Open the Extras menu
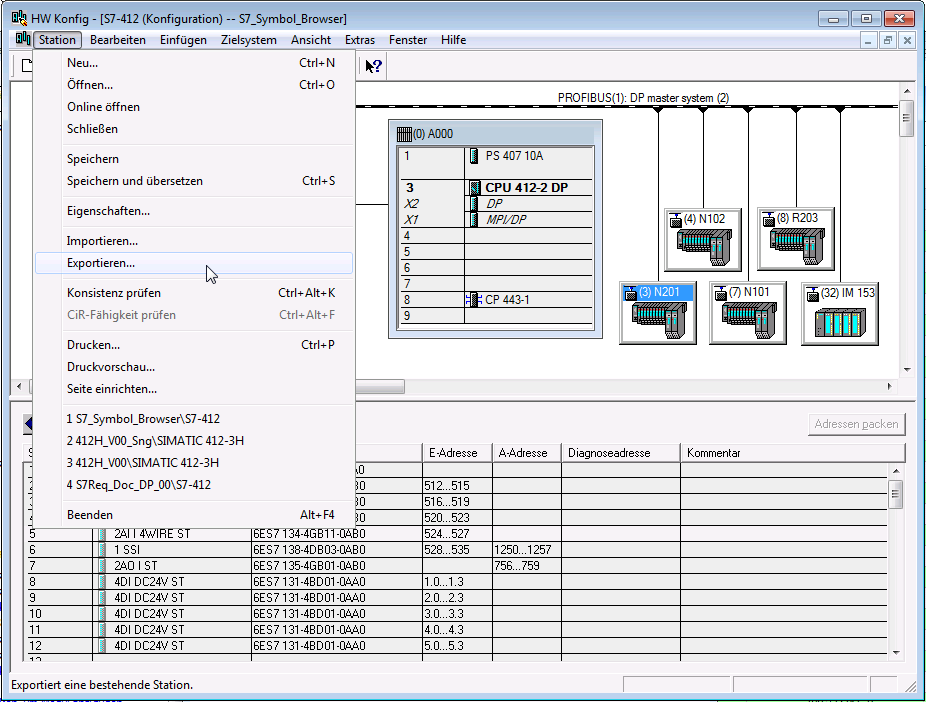Image resolution: width=926 pixels, height=702 pixels. click(360, 40)
